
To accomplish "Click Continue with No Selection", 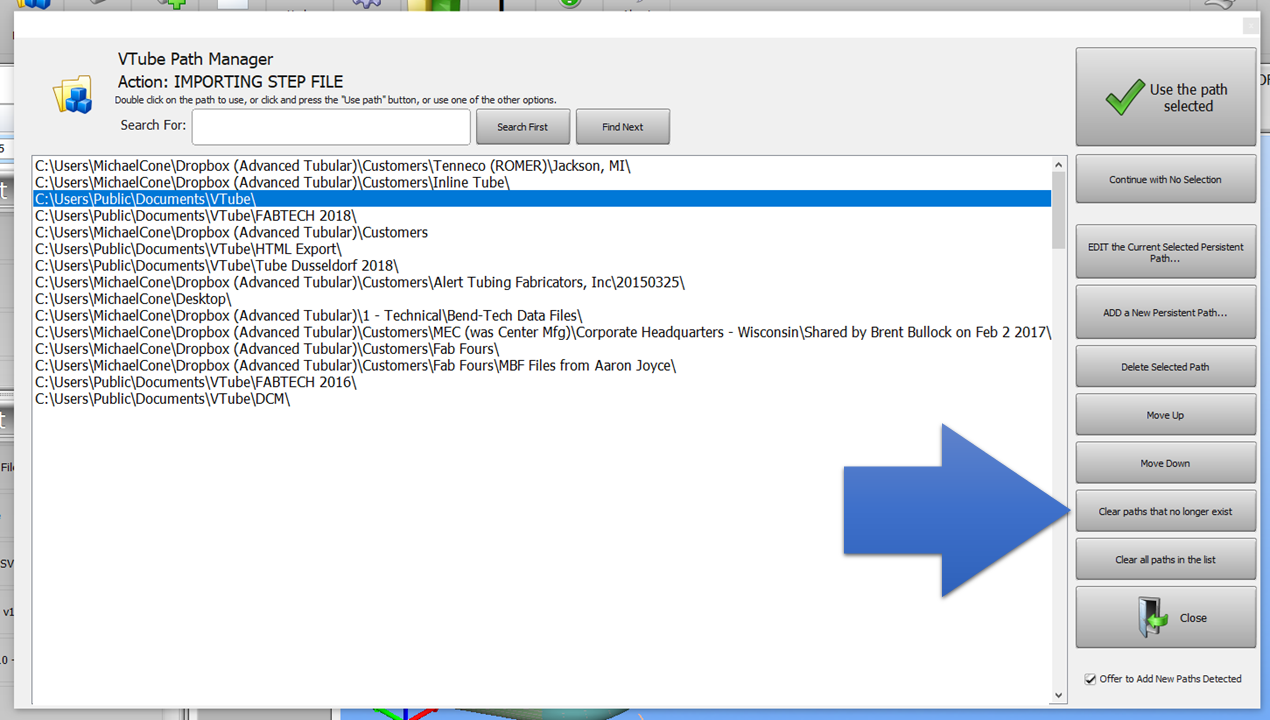I will tap(1165, 180).
